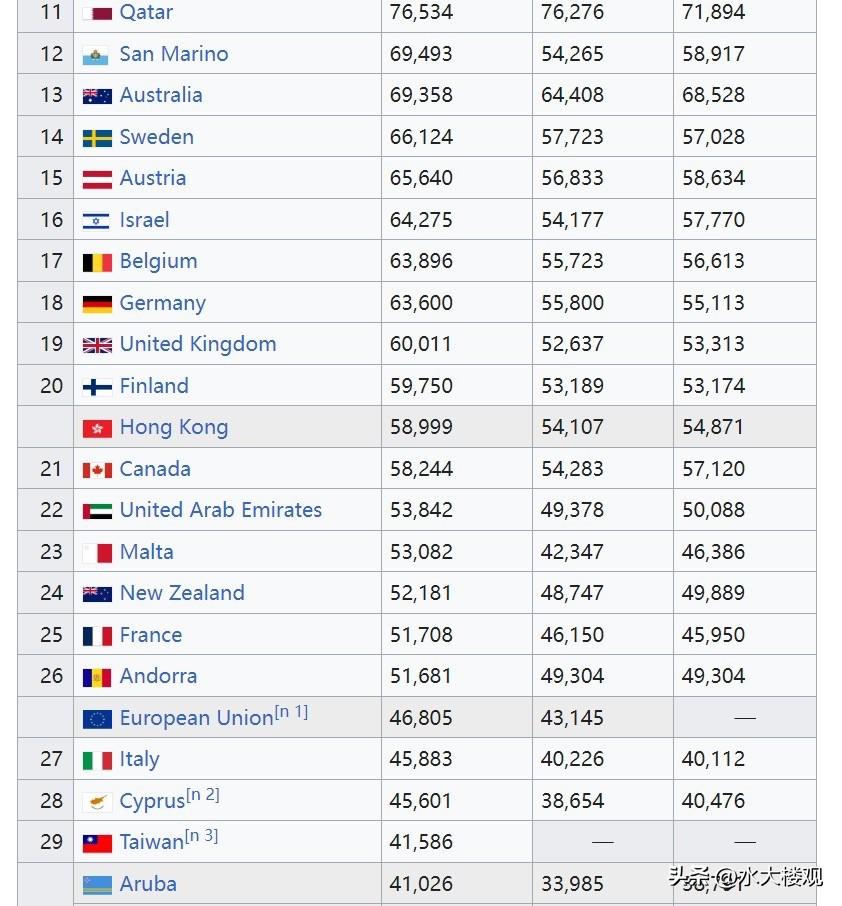
Task: Open footnote n 2 beside Cyprus
Action: pos(203,795)
